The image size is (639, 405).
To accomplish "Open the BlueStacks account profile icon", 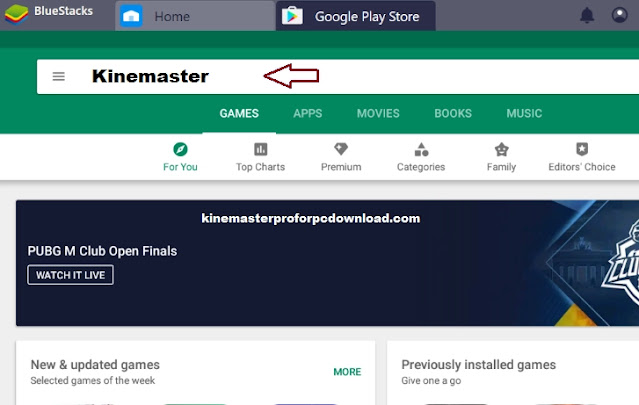I will tap(619, 15).
